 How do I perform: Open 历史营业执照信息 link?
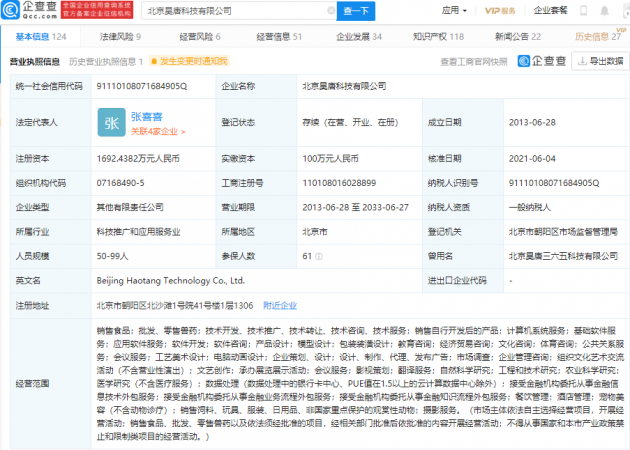(x=105, y=61)
